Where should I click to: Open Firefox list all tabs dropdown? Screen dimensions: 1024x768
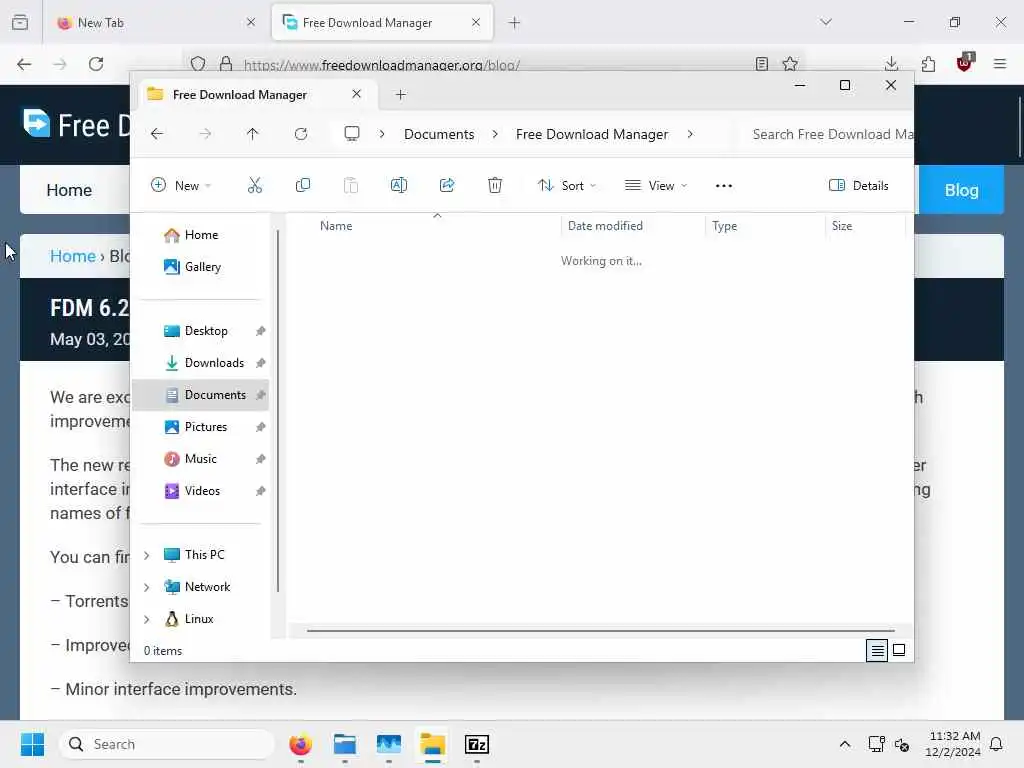click(x=826, y=22)
